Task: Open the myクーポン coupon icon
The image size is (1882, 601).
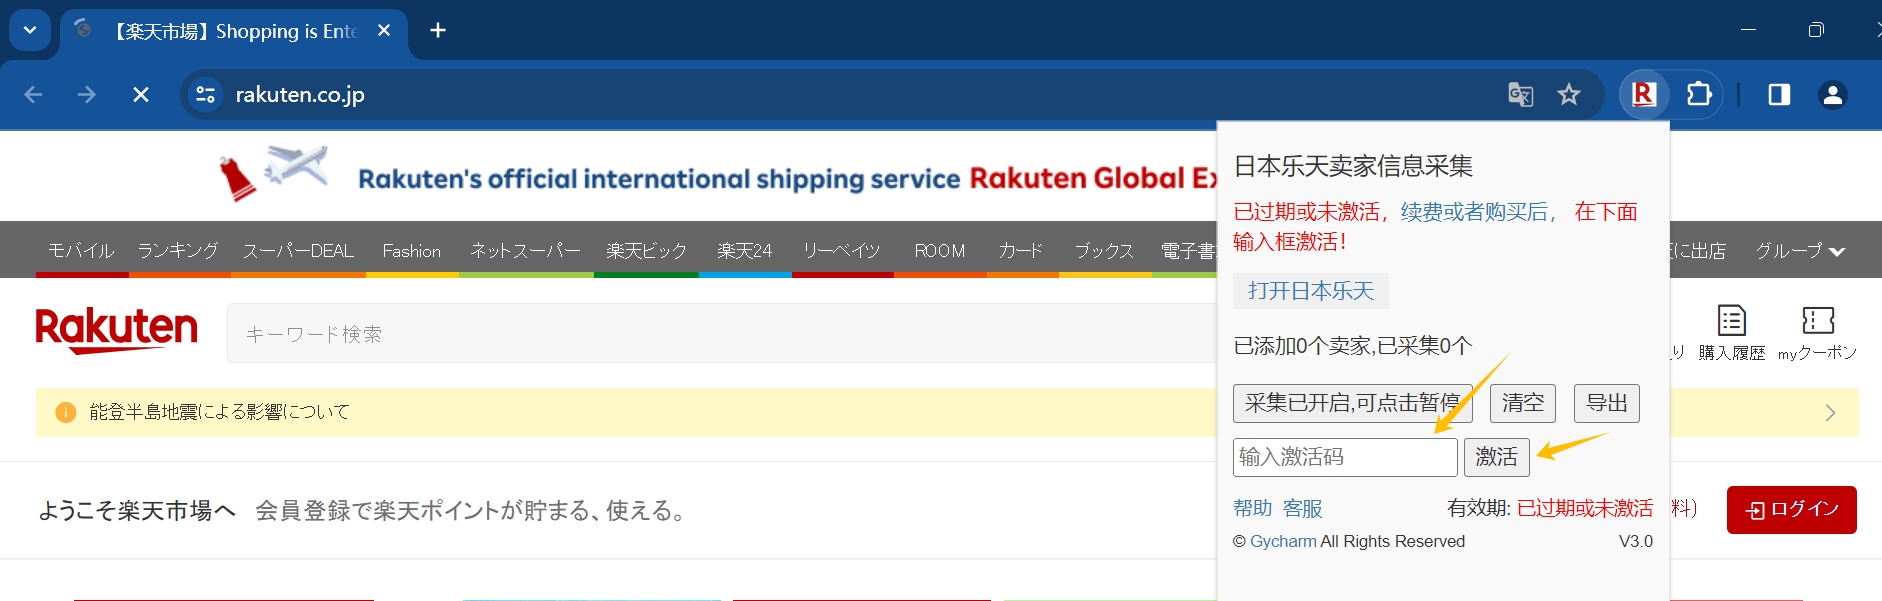Action: [1818, 332]
